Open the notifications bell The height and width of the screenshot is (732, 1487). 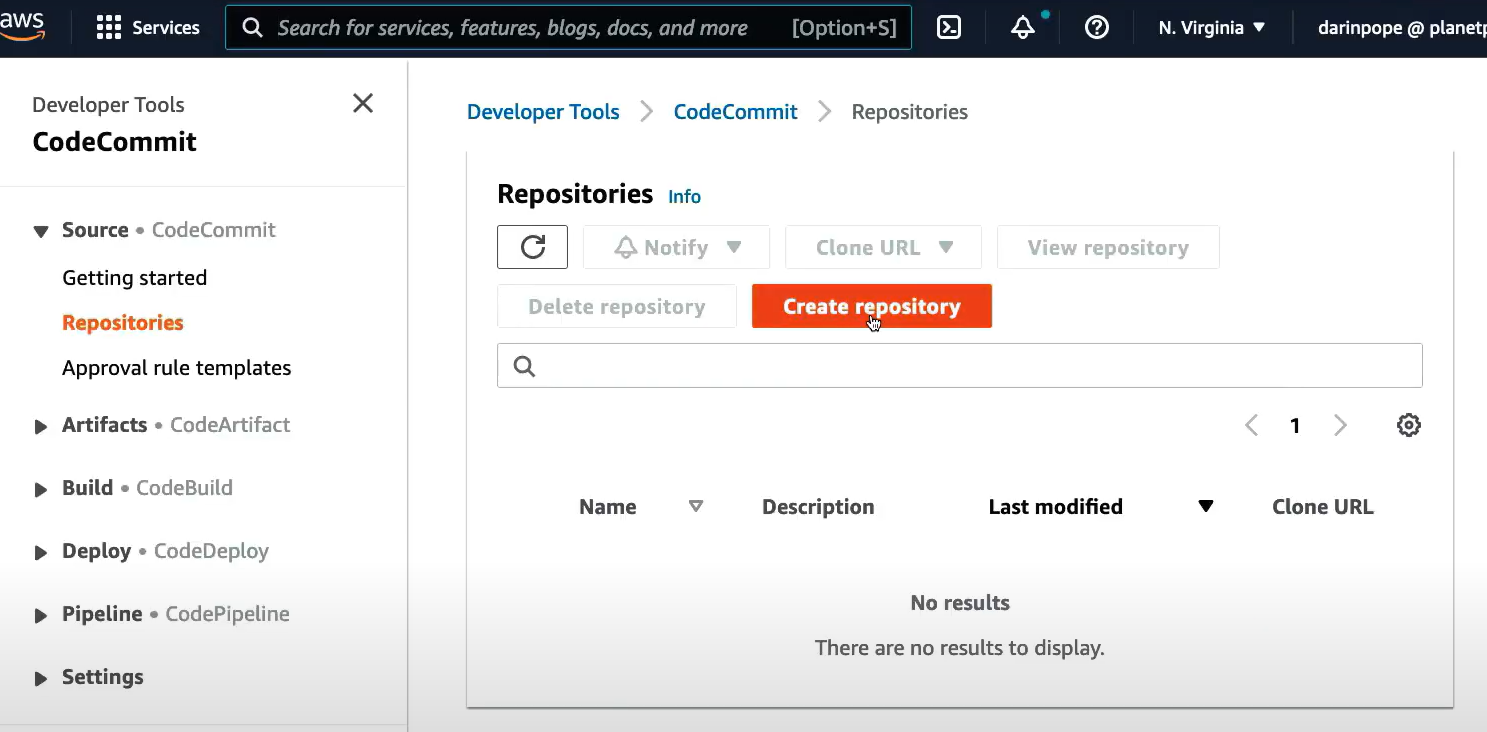click(1023, 28)
